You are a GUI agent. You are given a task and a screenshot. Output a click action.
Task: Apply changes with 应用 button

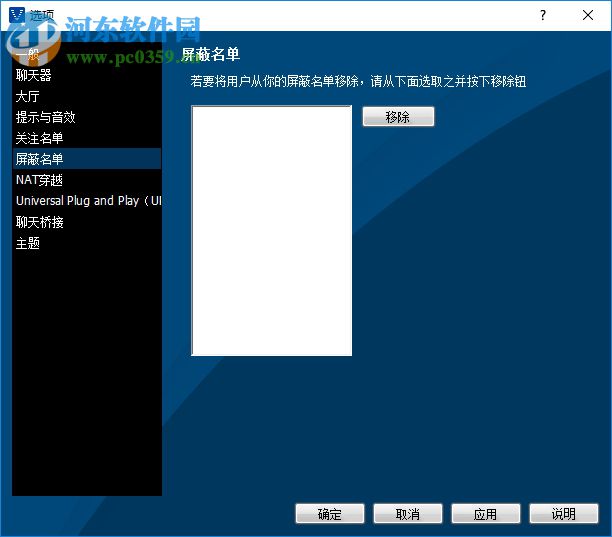486,514
